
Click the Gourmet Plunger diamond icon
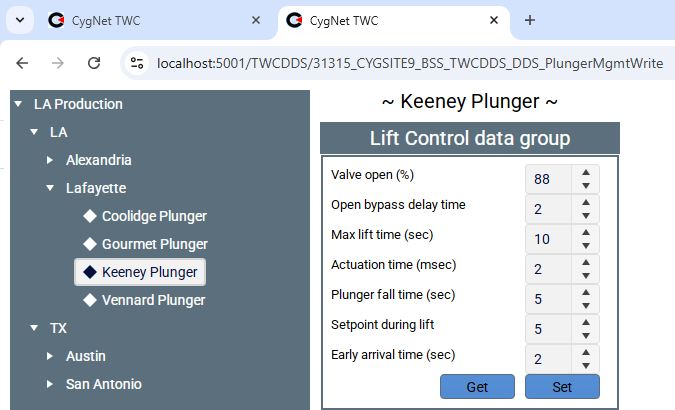tap(90, 244)
